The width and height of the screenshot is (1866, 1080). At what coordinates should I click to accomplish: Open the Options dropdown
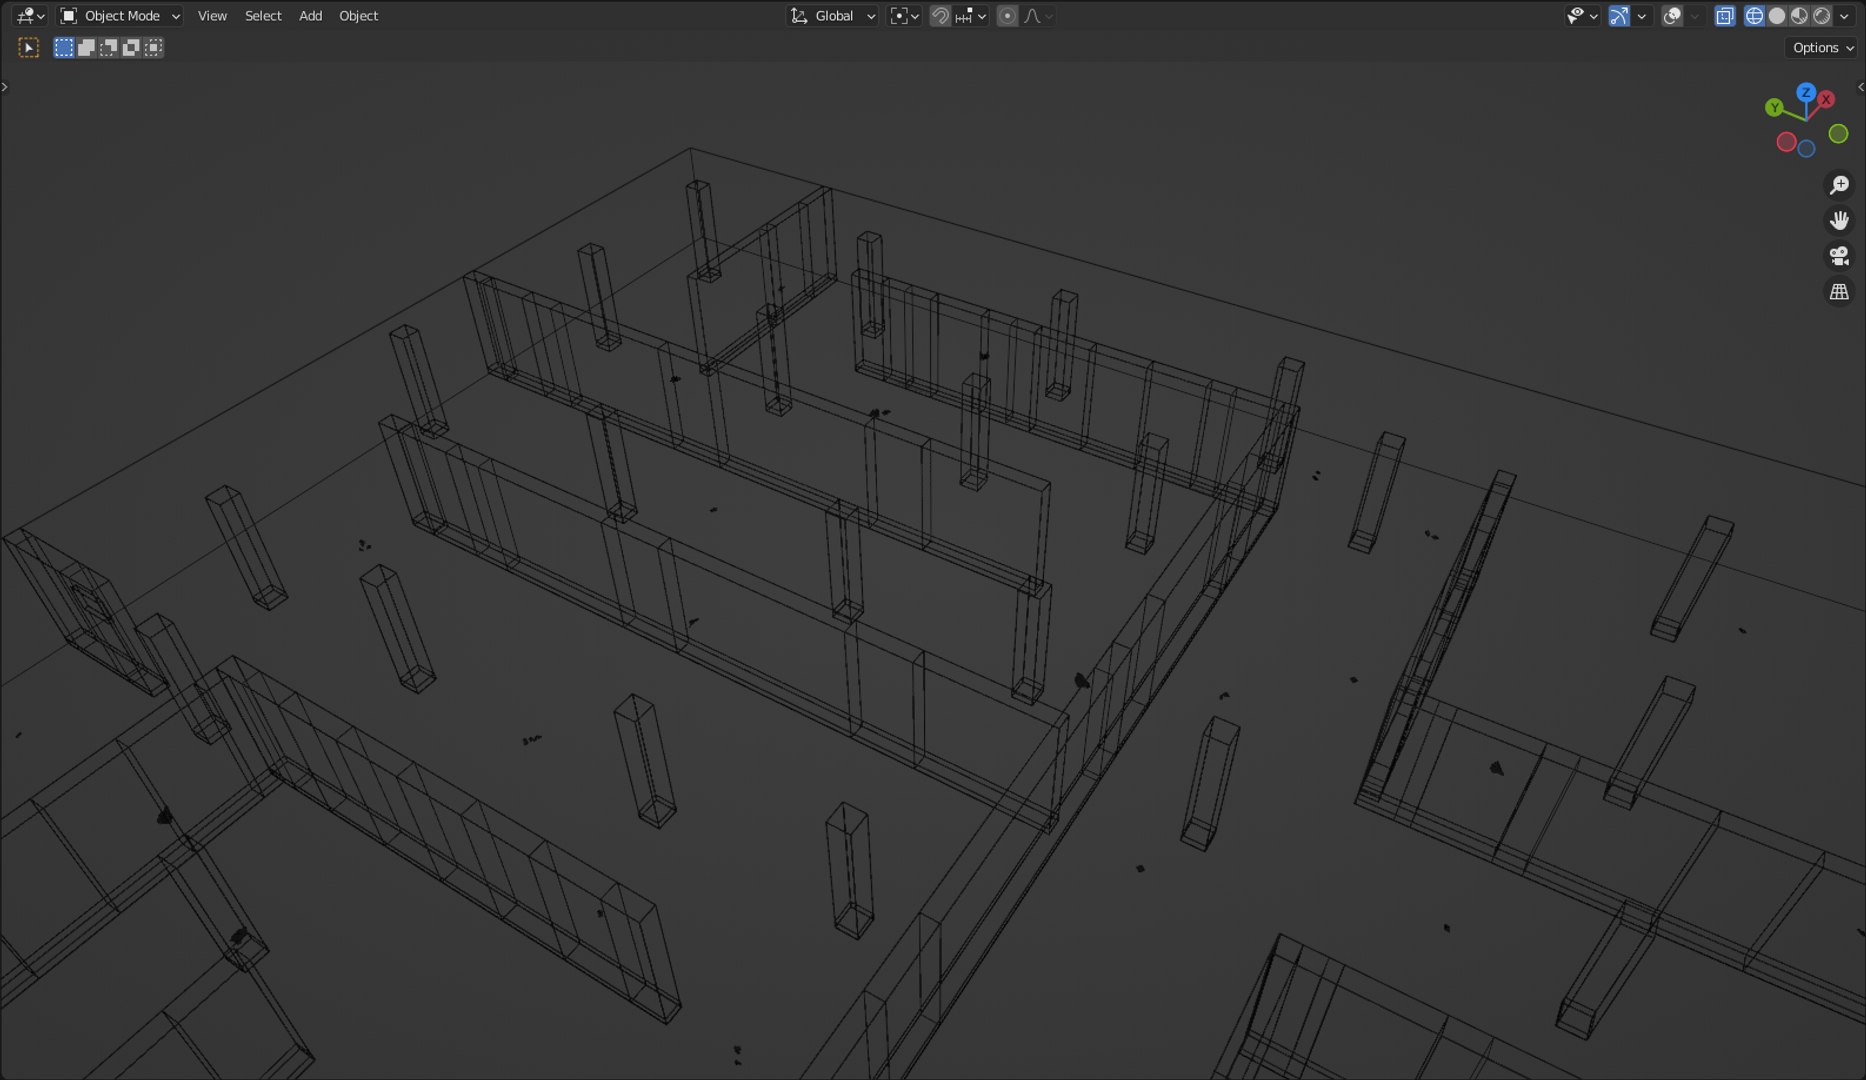coord(1822,48)
